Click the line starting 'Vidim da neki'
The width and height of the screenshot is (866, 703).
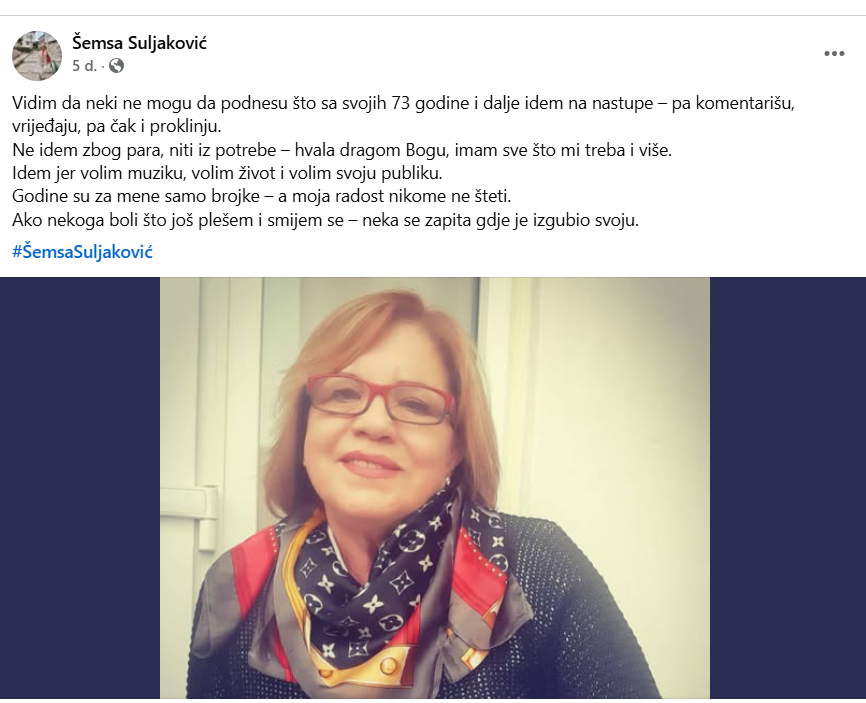point(403,103)
